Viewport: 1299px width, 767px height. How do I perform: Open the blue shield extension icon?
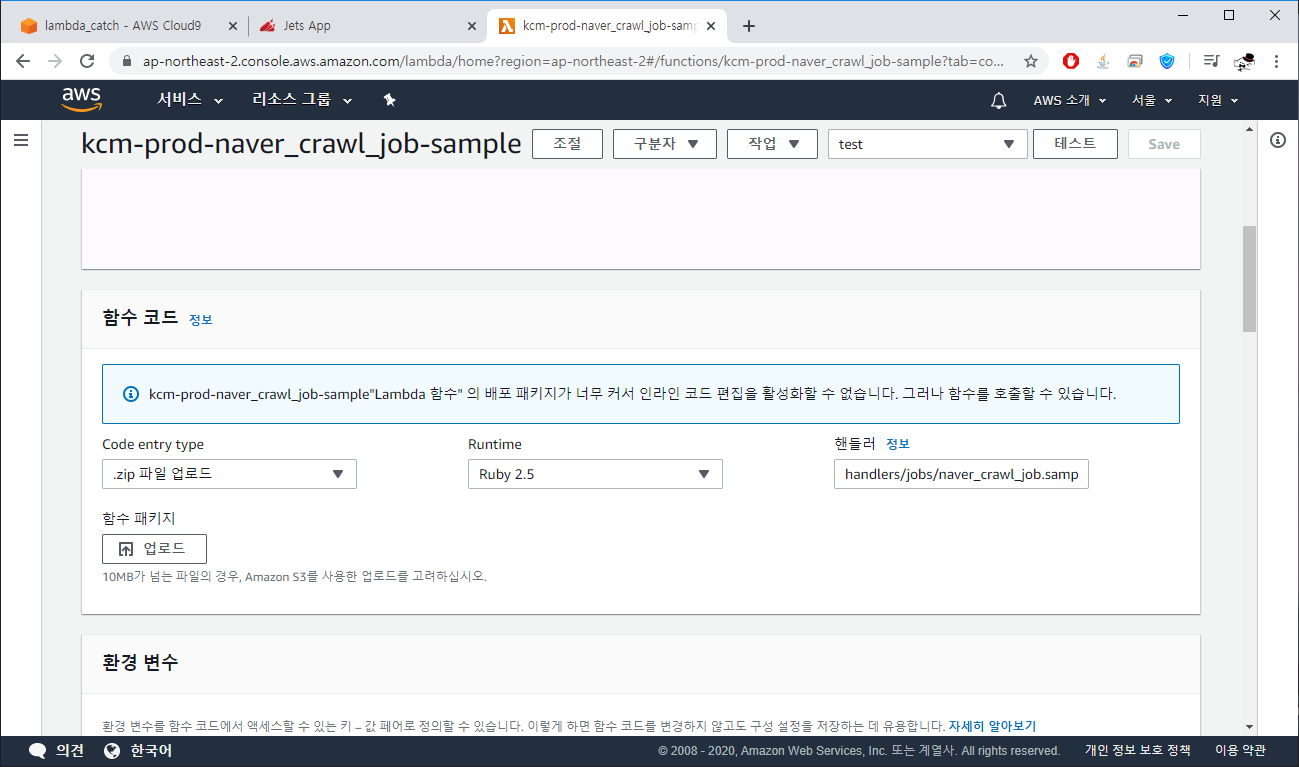click(x=1167, y=61)
